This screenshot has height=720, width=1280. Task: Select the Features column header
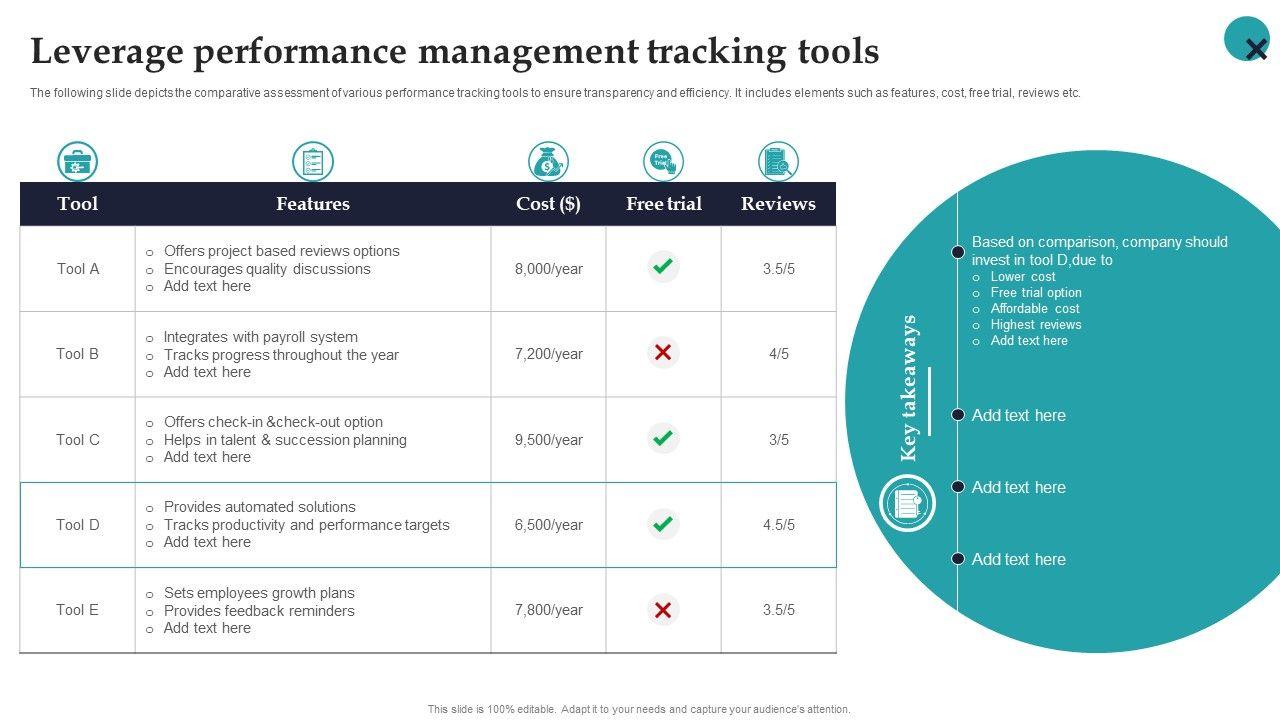(x=313, y=204)
